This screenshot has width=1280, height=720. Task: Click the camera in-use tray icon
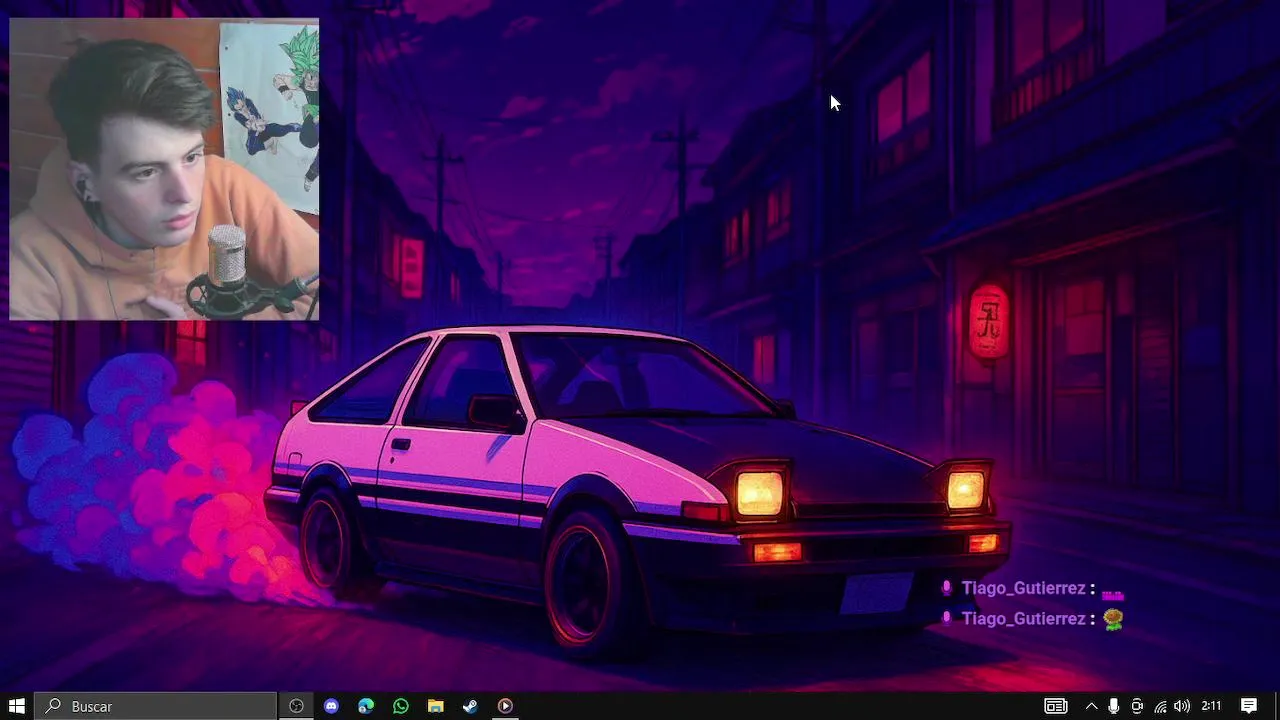(x=1137, y=706)
